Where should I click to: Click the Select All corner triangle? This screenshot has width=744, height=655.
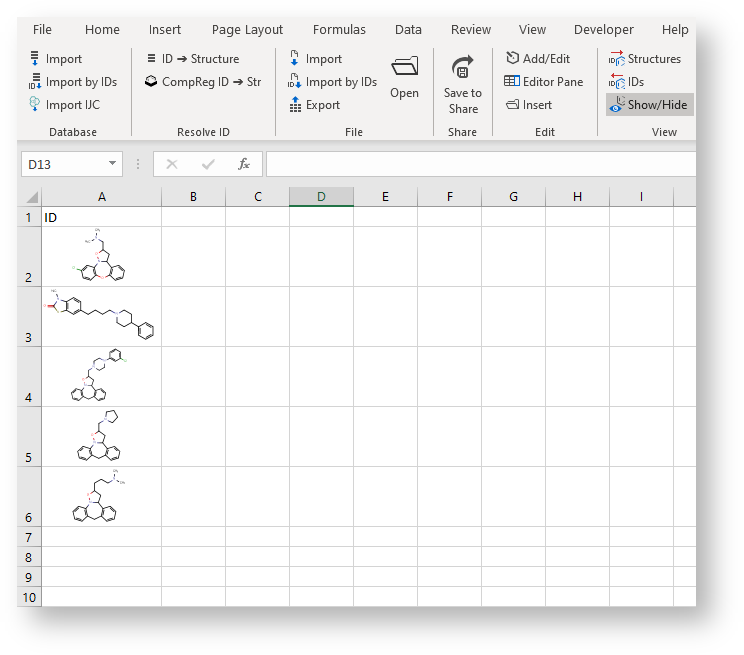point(31,197)
